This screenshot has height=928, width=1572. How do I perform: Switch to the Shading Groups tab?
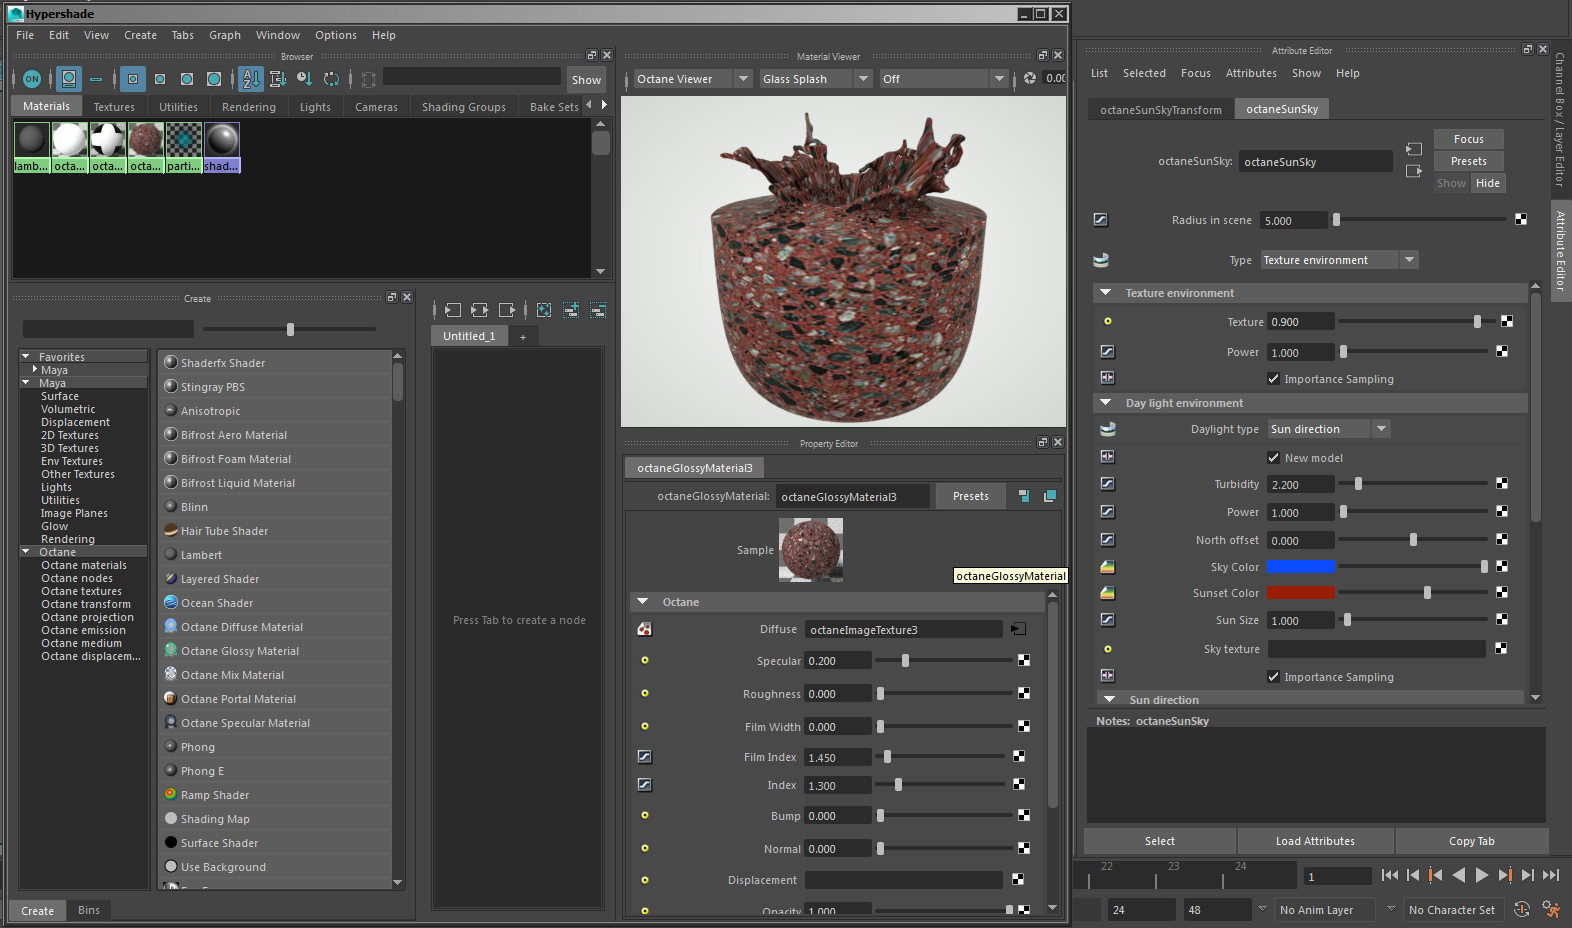[x=463, y=107]
